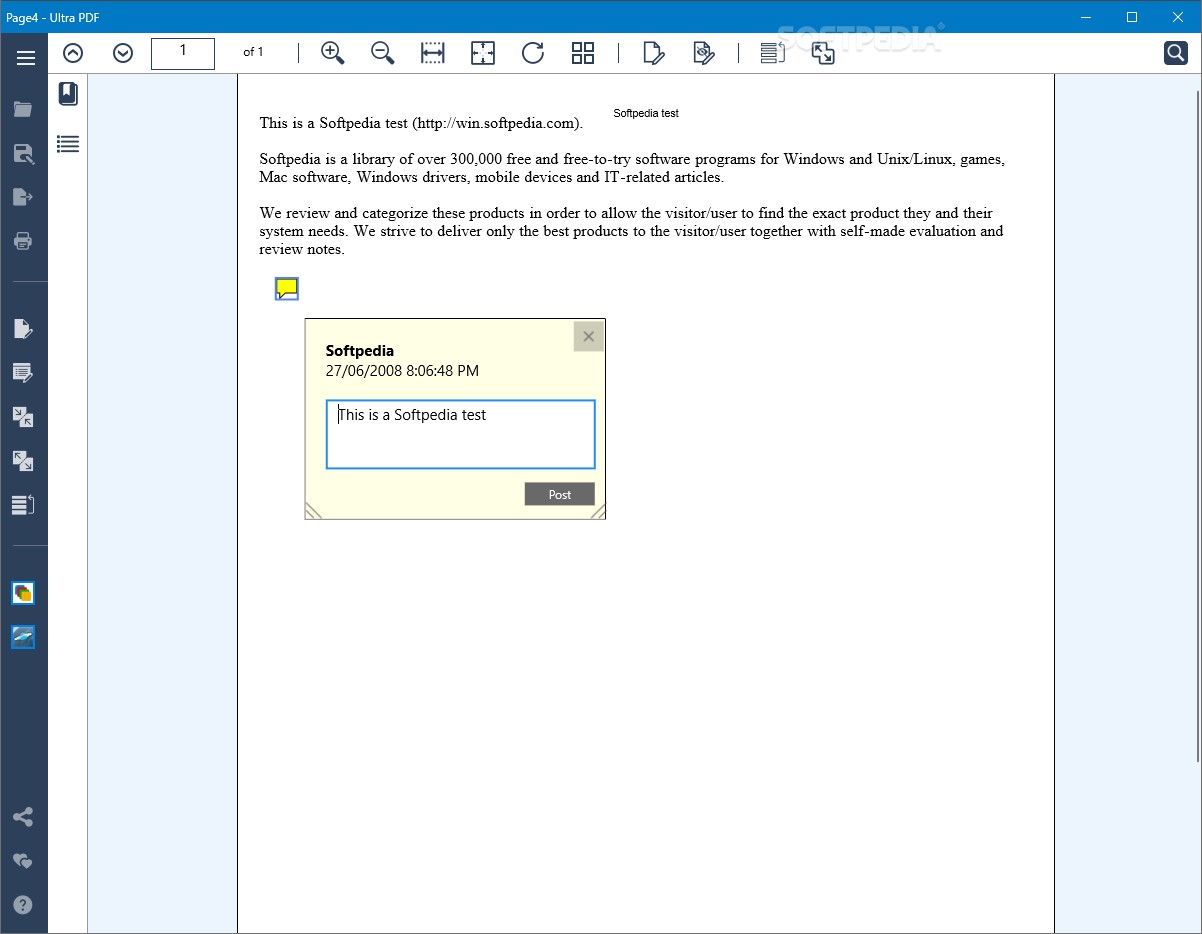This screenshot has width=1202, height=934.
Task: Click text reflow icon in sidebar
Action: click(23, 505)
